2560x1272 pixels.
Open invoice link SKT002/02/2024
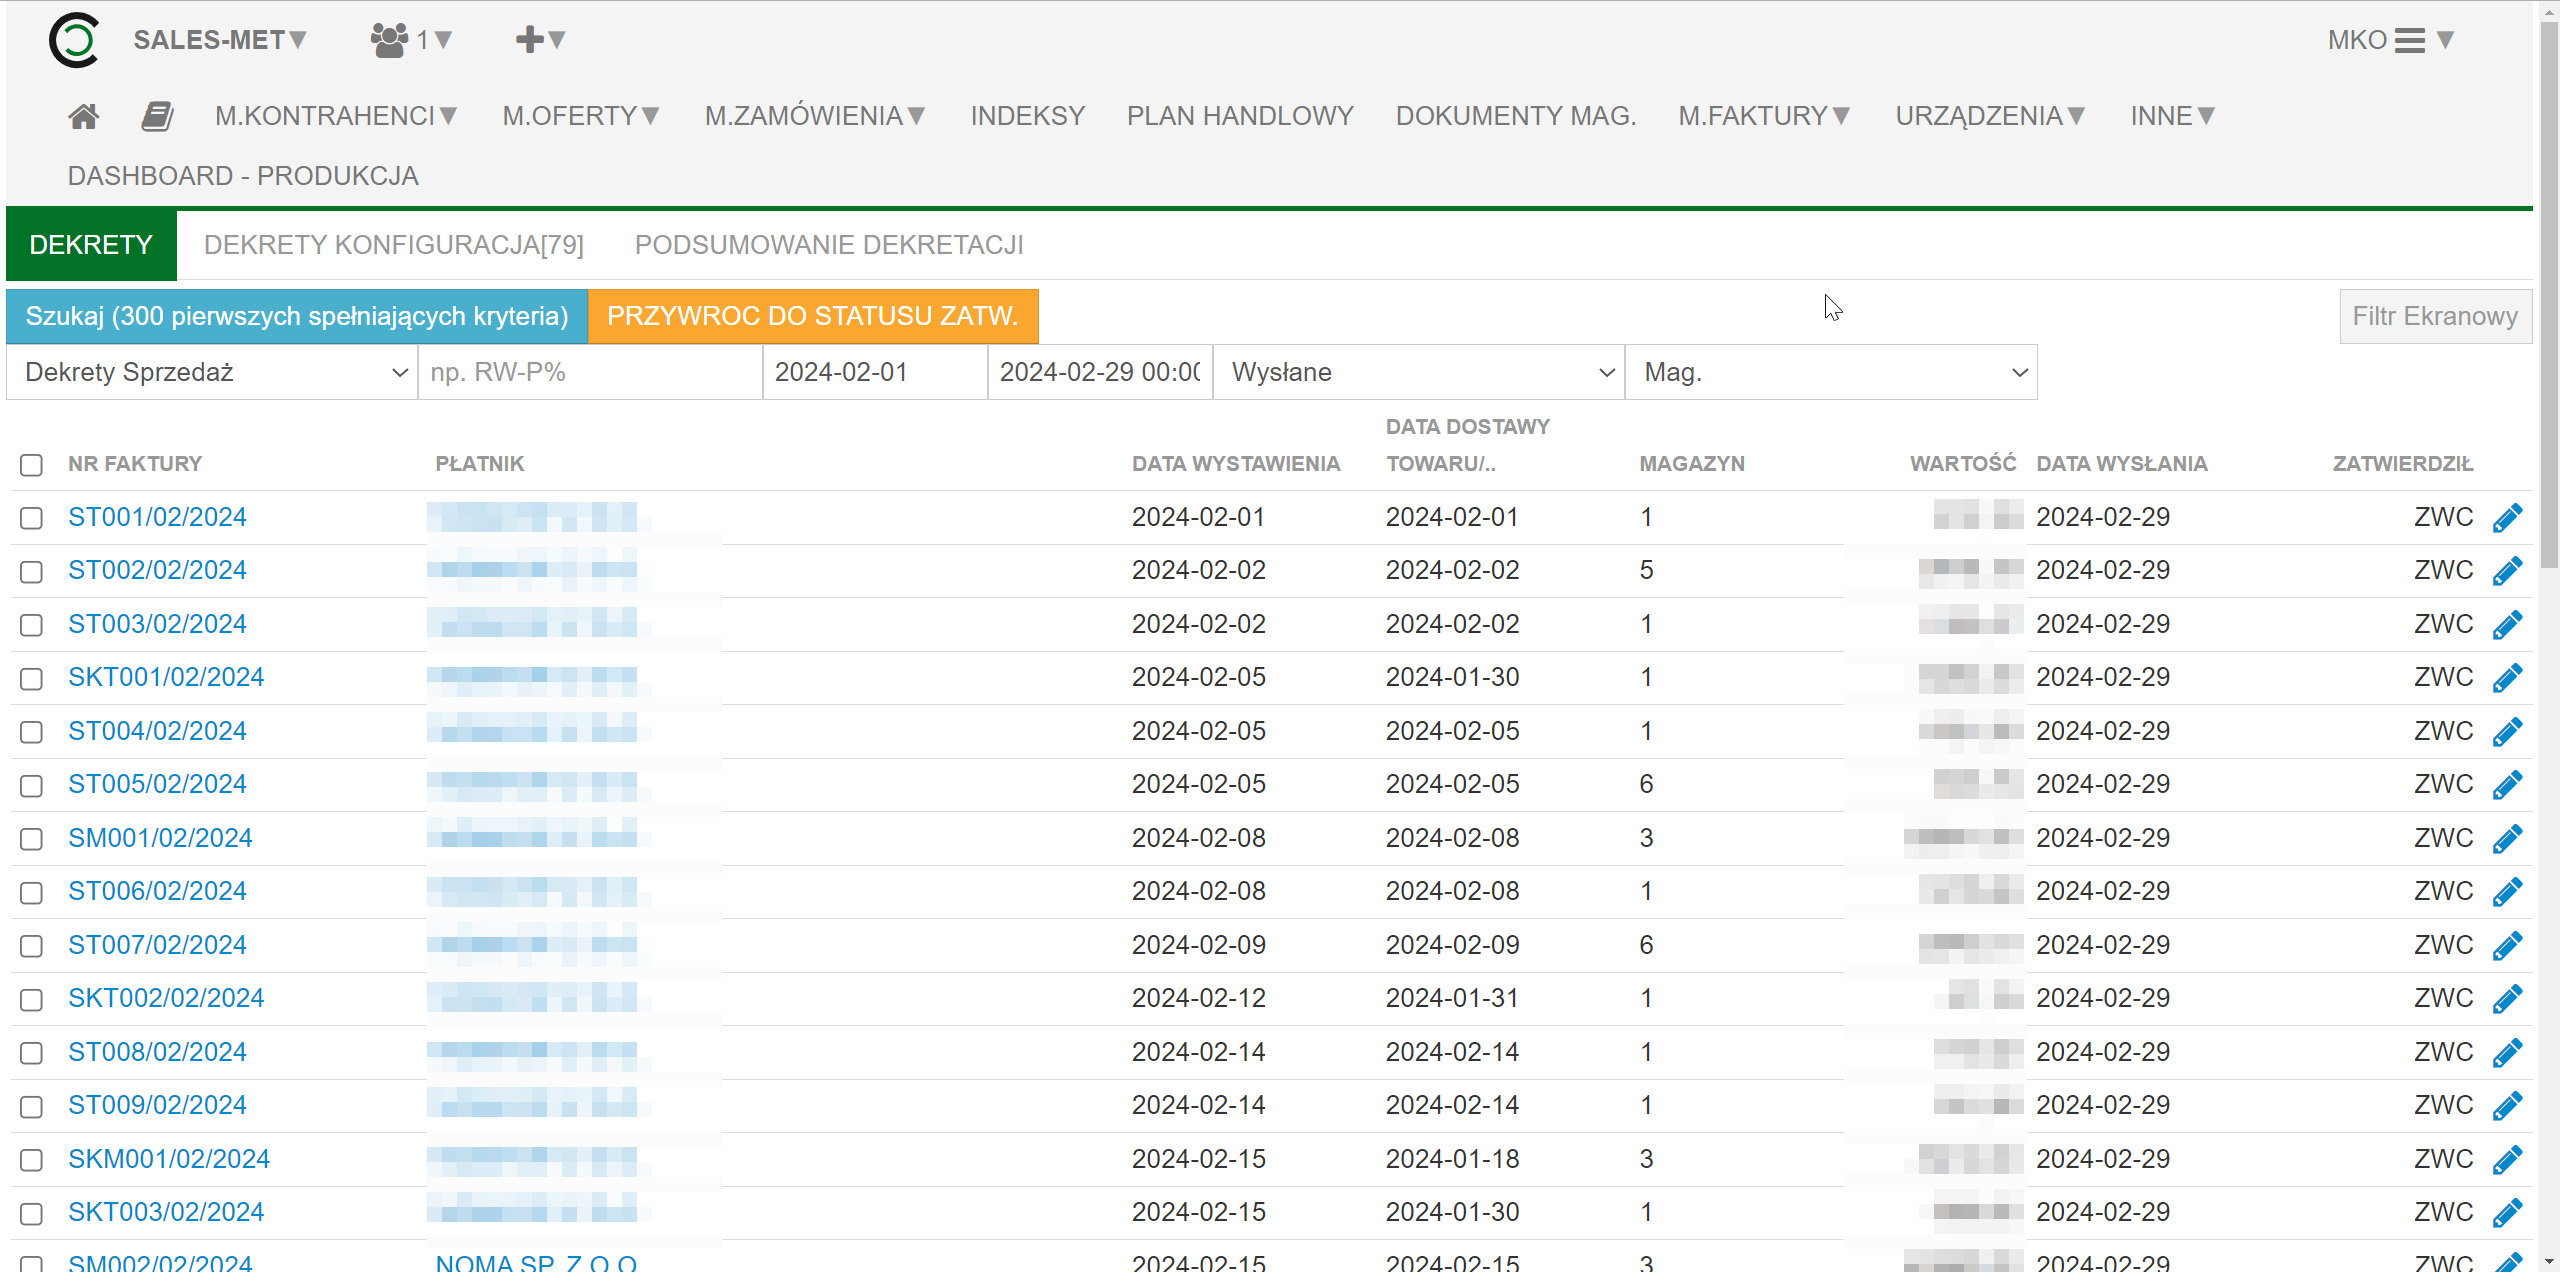166,998
